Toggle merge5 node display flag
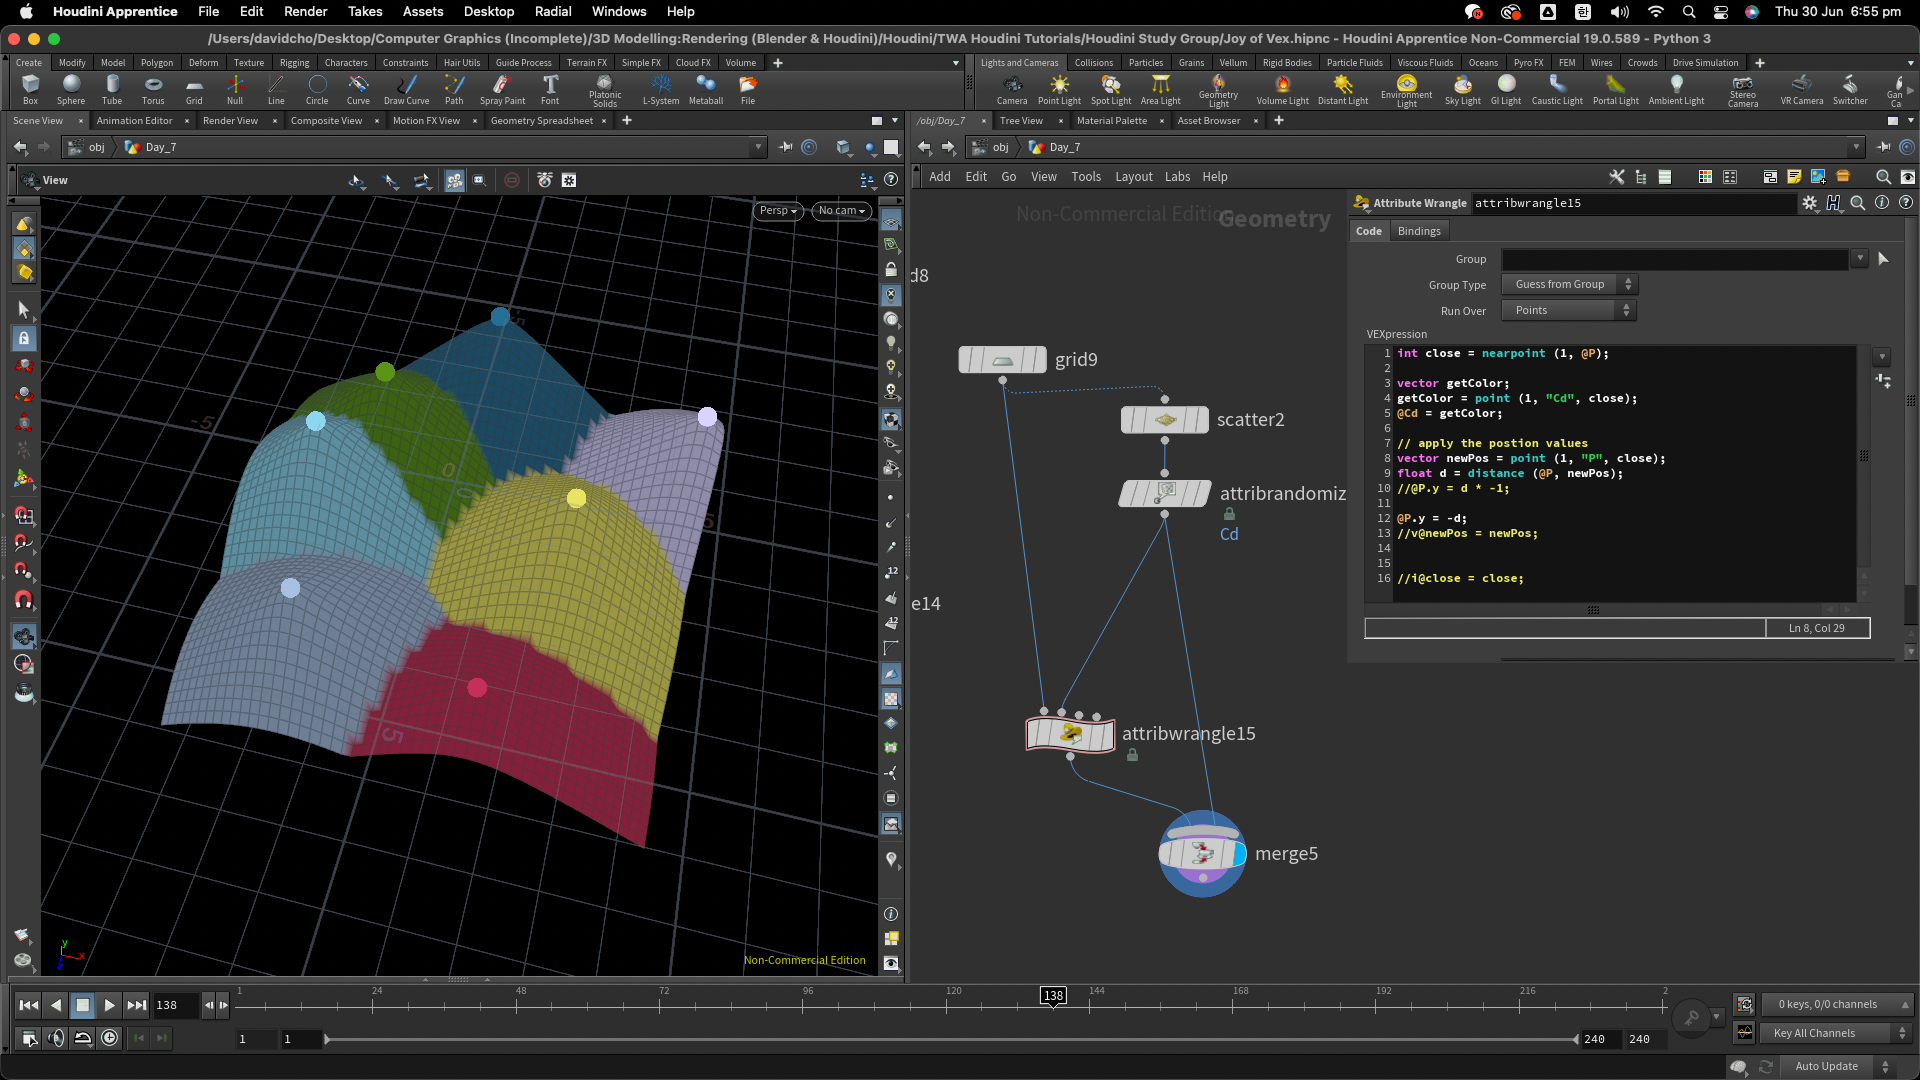The height and width of the screenshot is (1080, 1920). coord(1240,854)
